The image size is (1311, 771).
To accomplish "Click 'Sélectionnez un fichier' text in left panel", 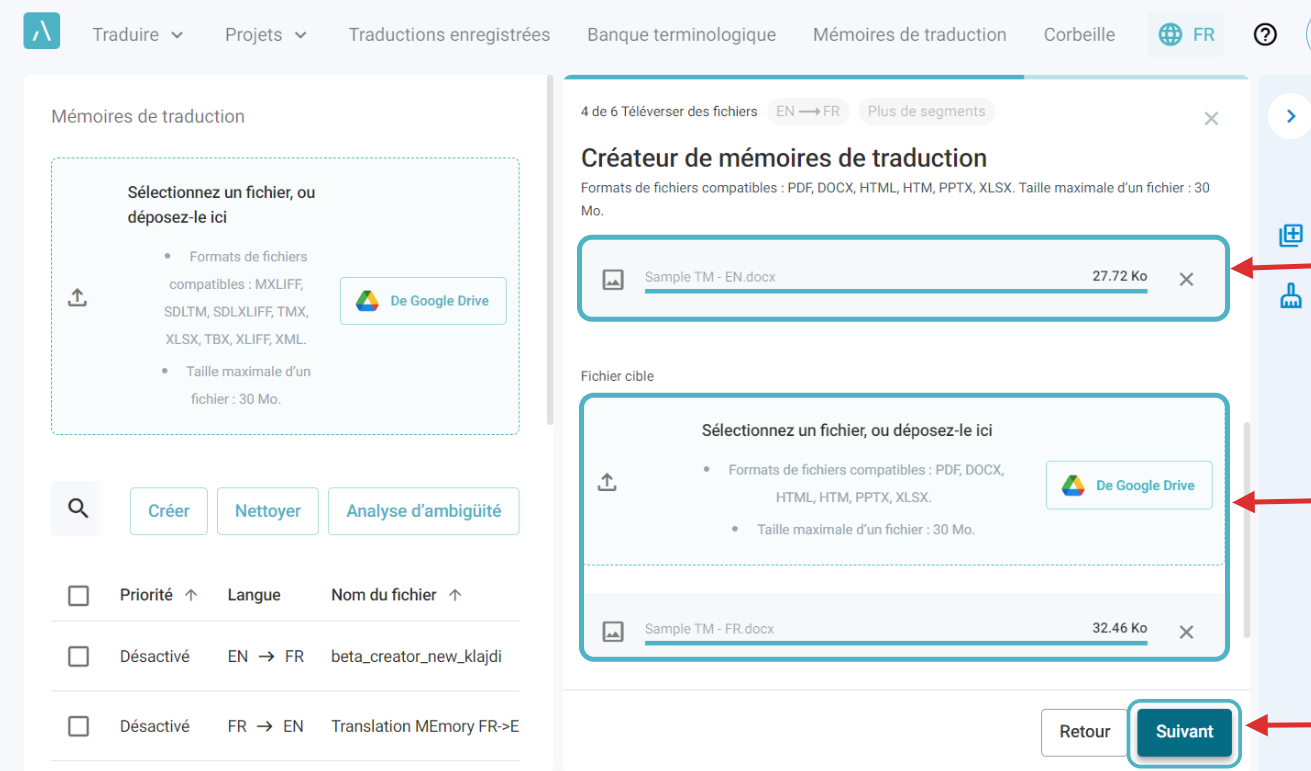I will (222, 205).
